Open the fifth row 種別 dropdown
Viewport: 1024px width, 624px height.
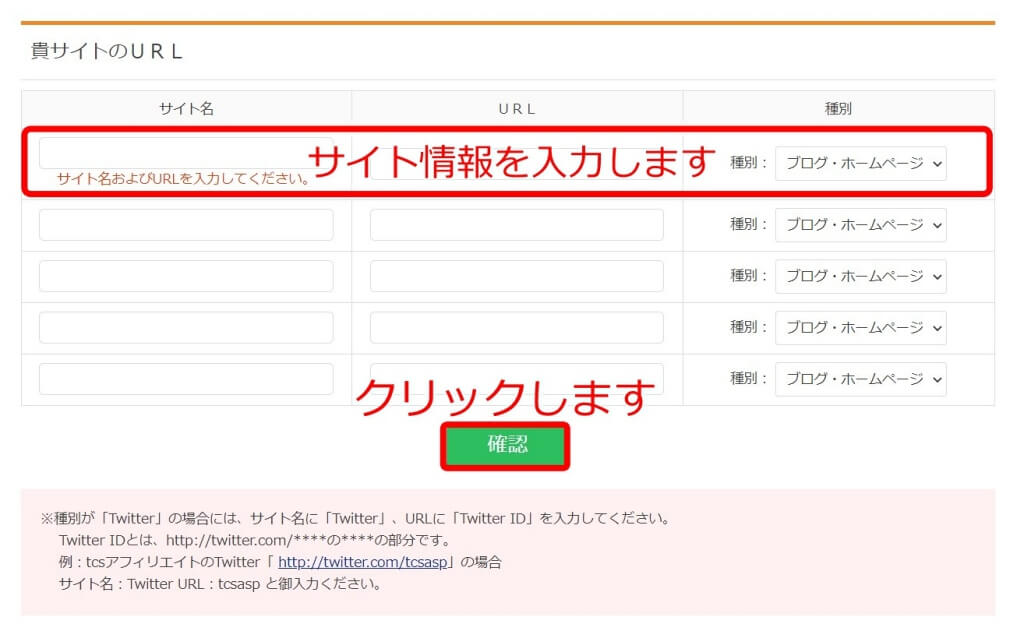pyautogui.click(x=860, y=379)
